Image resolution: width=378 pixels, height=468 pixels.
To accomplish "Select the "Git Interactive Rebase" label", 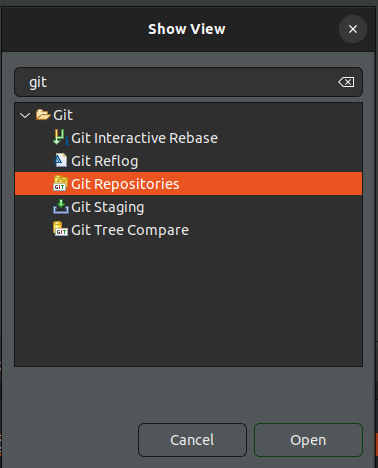I will point(144,138).
